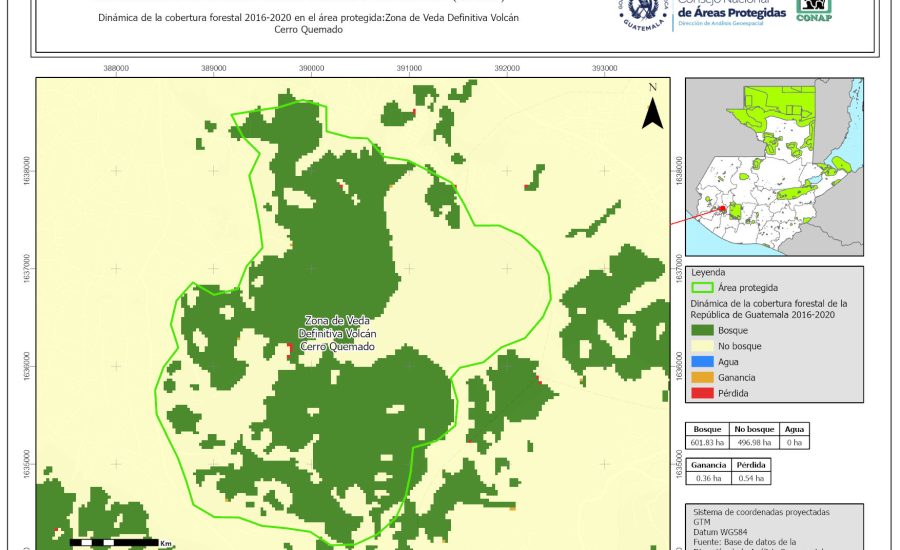Select the pale yellow No bosque swatch

tap(703, 346)
